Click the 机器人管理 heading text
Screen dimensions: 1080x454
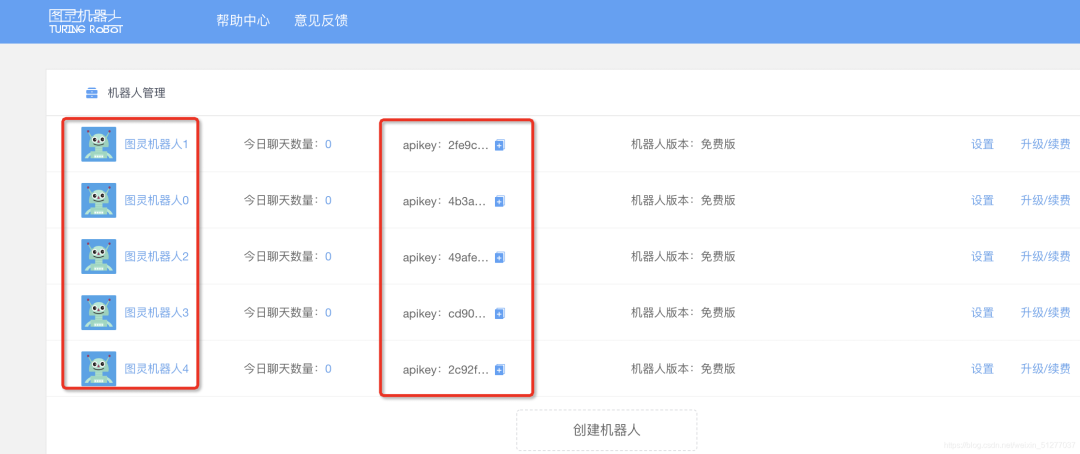(x=136, y=93)
